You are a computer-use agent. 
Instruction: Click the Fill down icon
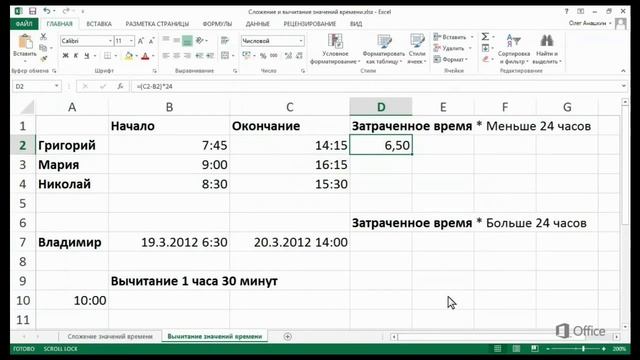(x=485, y=48)
